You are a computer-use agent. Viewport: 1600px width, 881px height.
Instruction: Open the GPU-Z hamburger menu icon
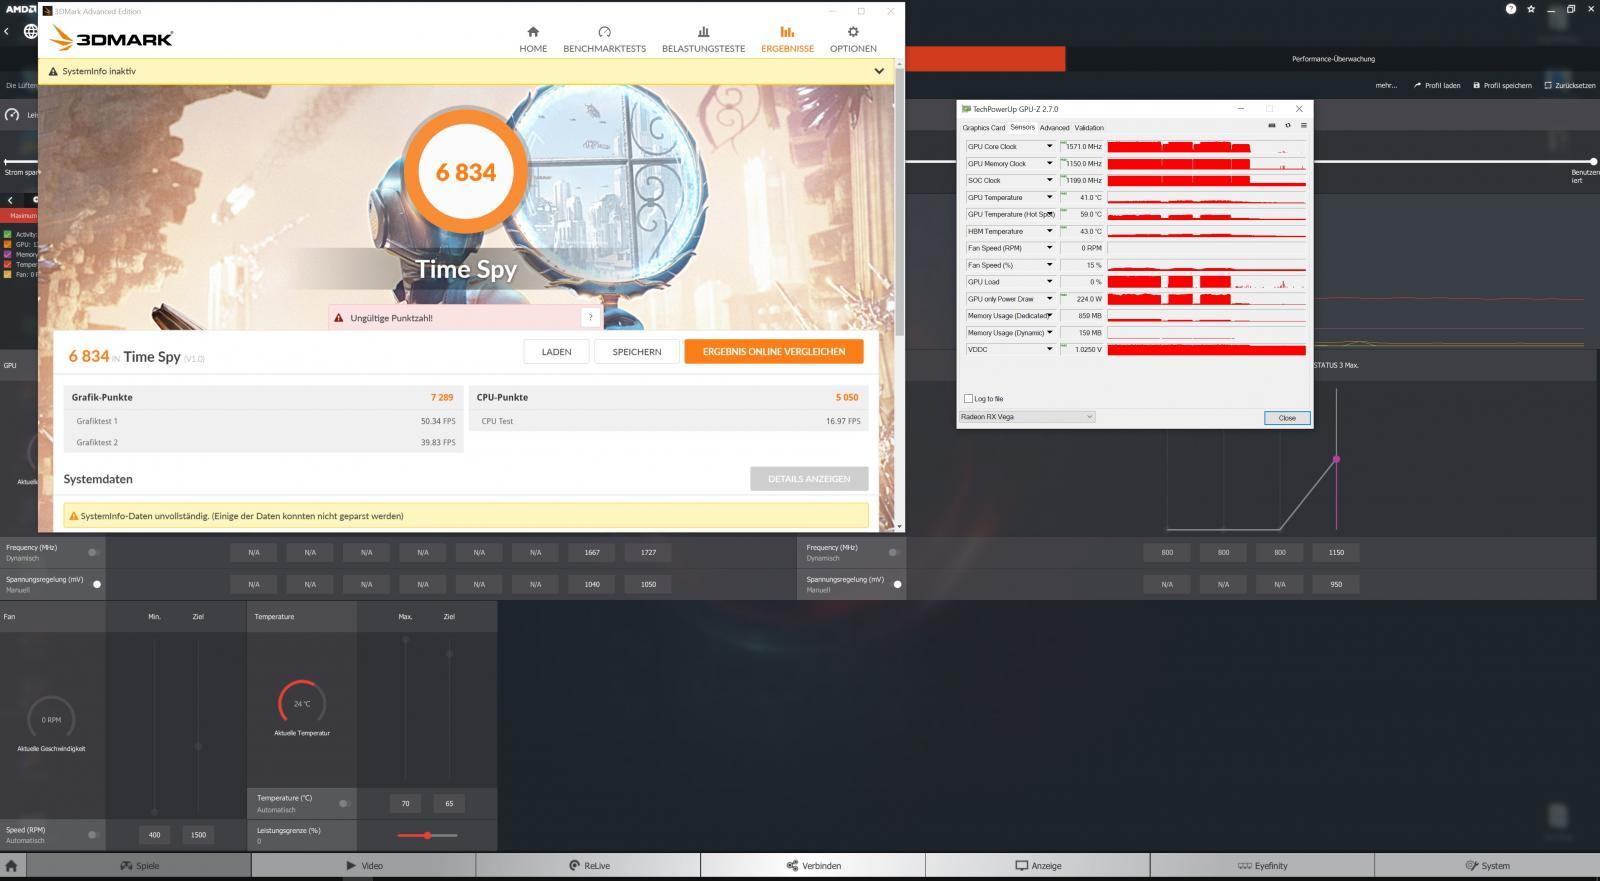pos(1303,126)
